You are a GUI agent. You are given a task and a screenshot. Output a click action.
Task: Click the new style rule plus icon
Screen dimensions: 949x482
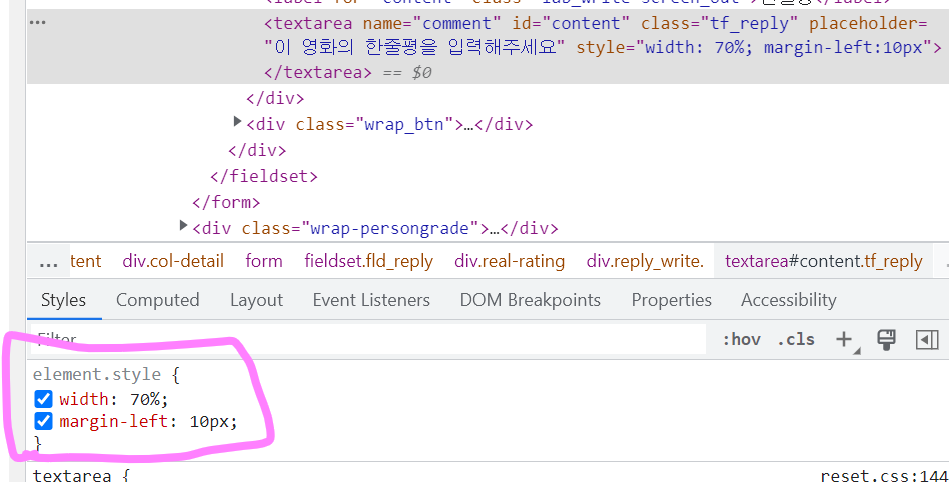pos(844,340)
